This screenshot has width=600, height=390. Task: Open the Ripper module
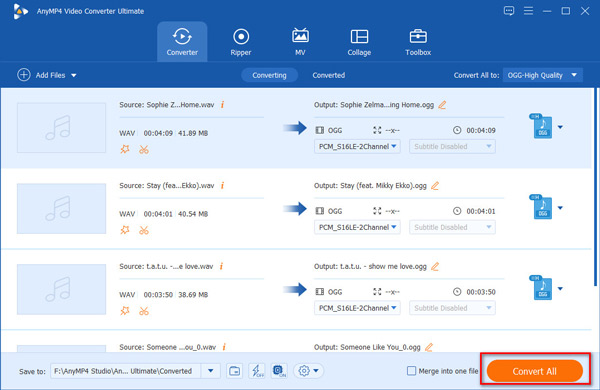coord(241,42)
